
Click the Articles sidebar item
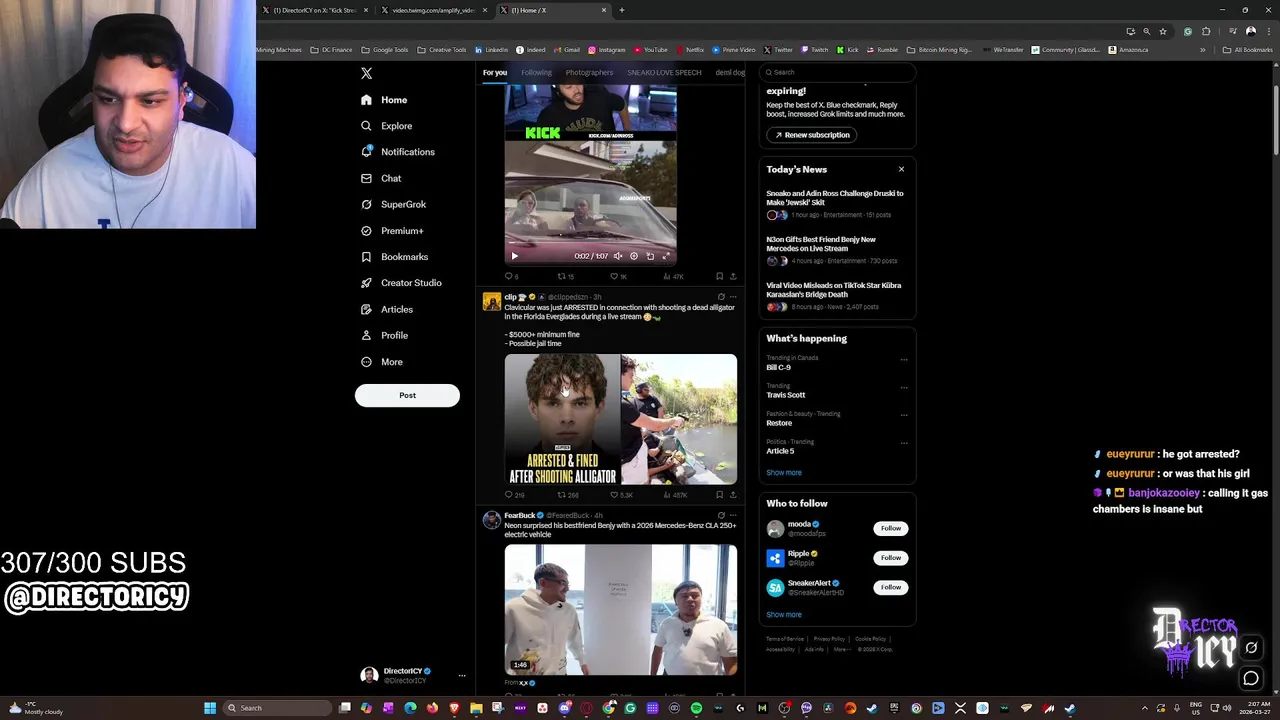(387, 309)
